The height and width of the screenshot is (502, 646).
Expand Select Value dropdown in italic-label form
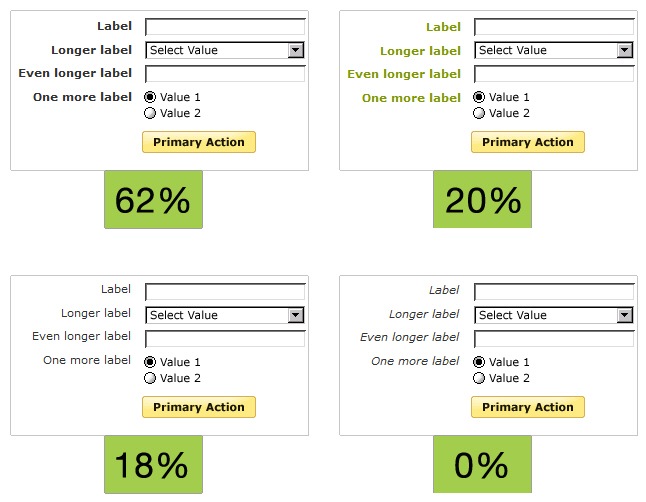point(554,315)
